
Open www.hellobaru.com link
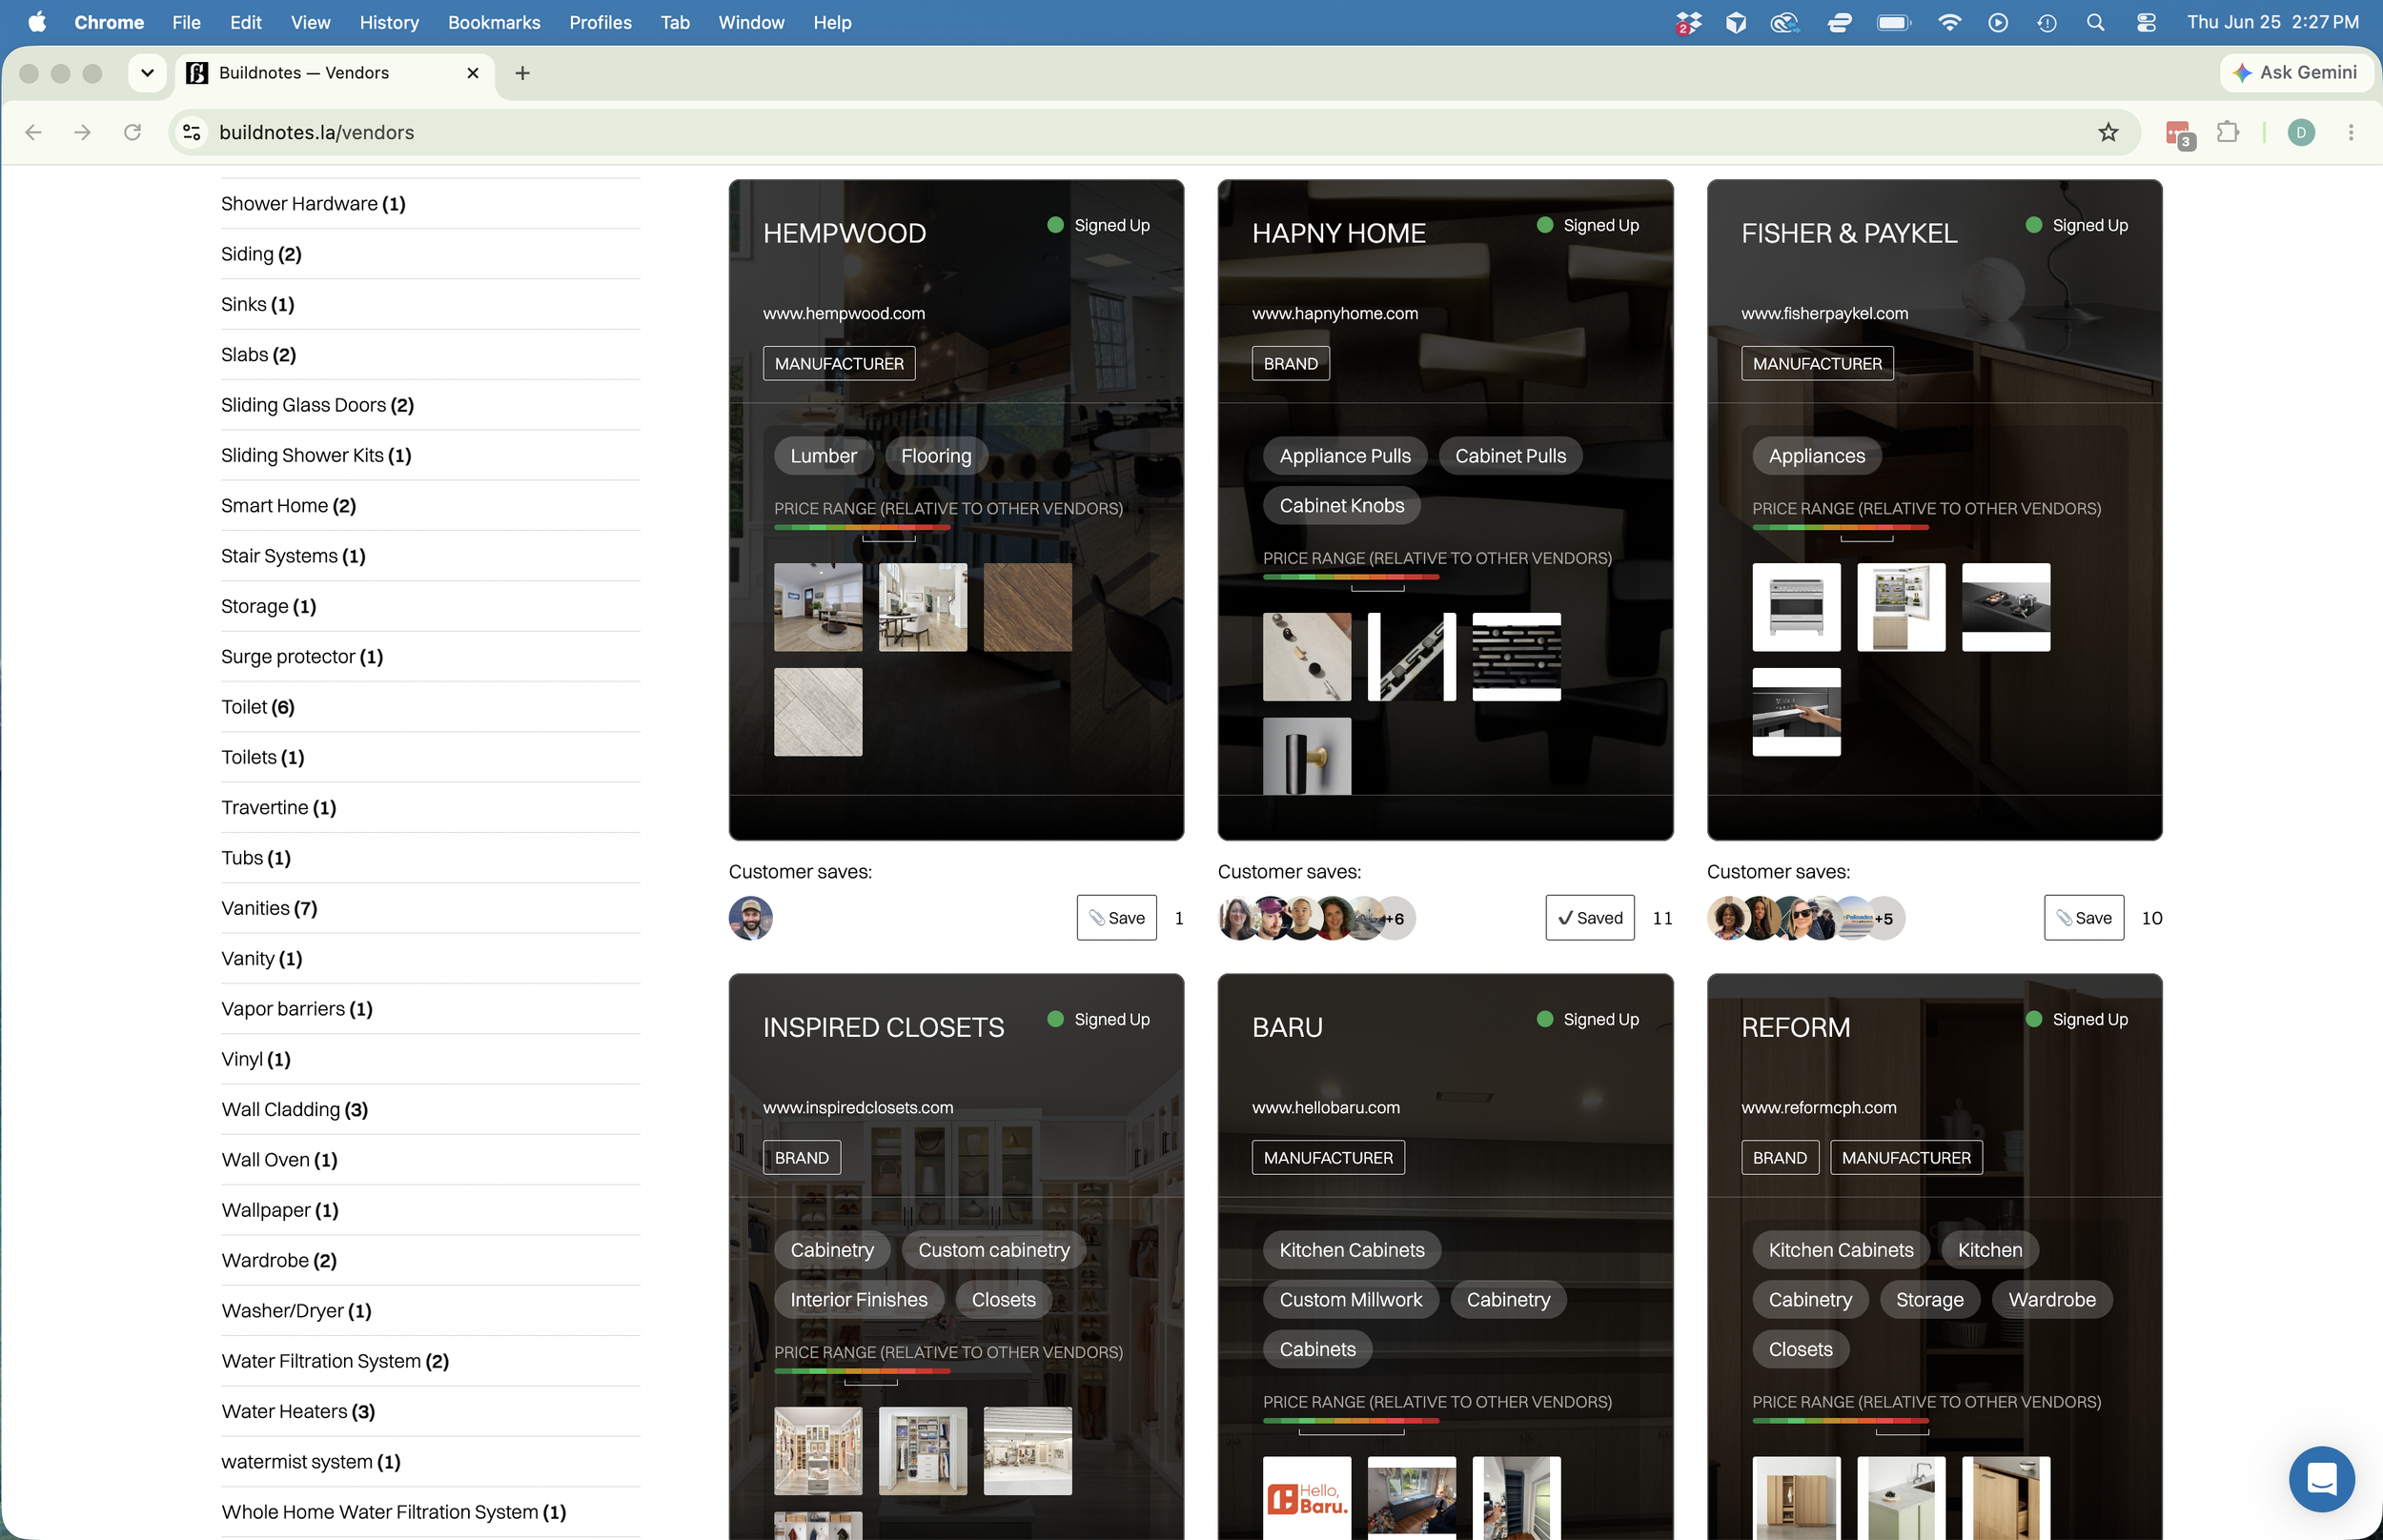[1326, 1107]
